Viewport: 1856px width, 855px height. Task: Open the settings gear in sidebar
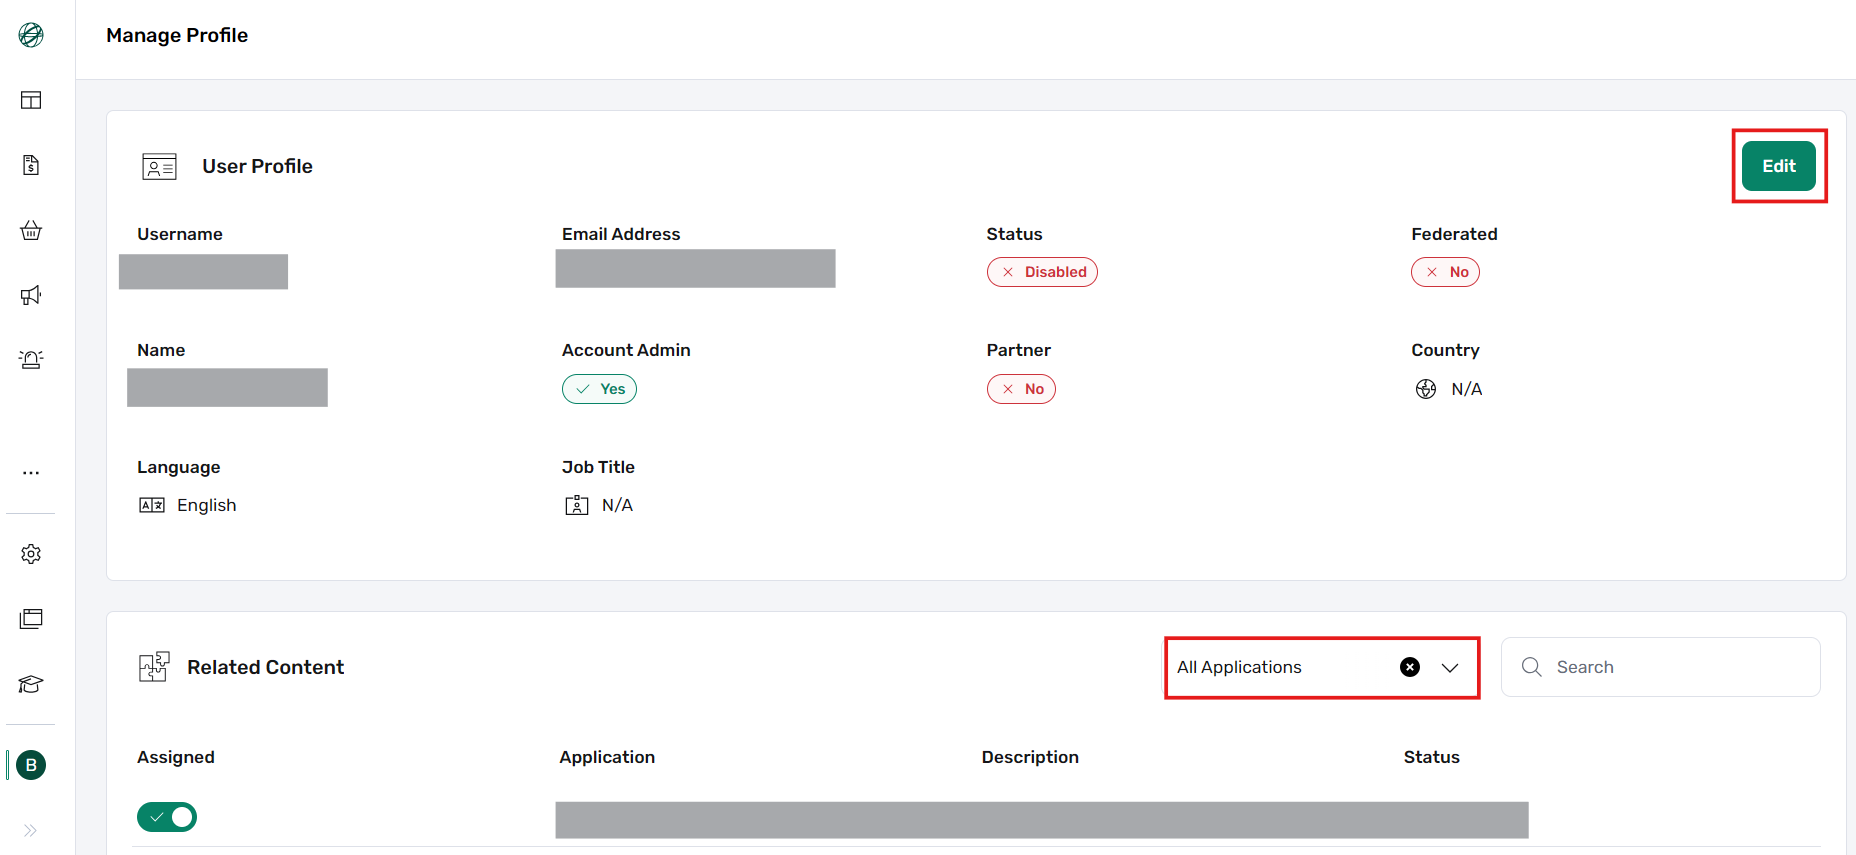tap(31, 554)
